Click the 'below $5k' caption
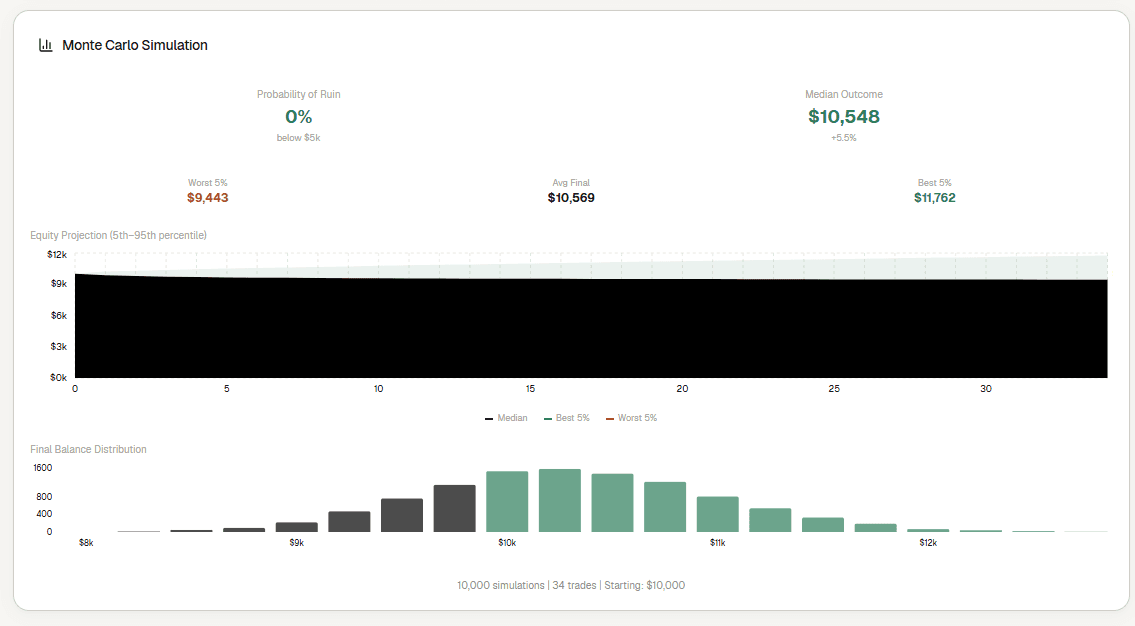 point(298,138)
